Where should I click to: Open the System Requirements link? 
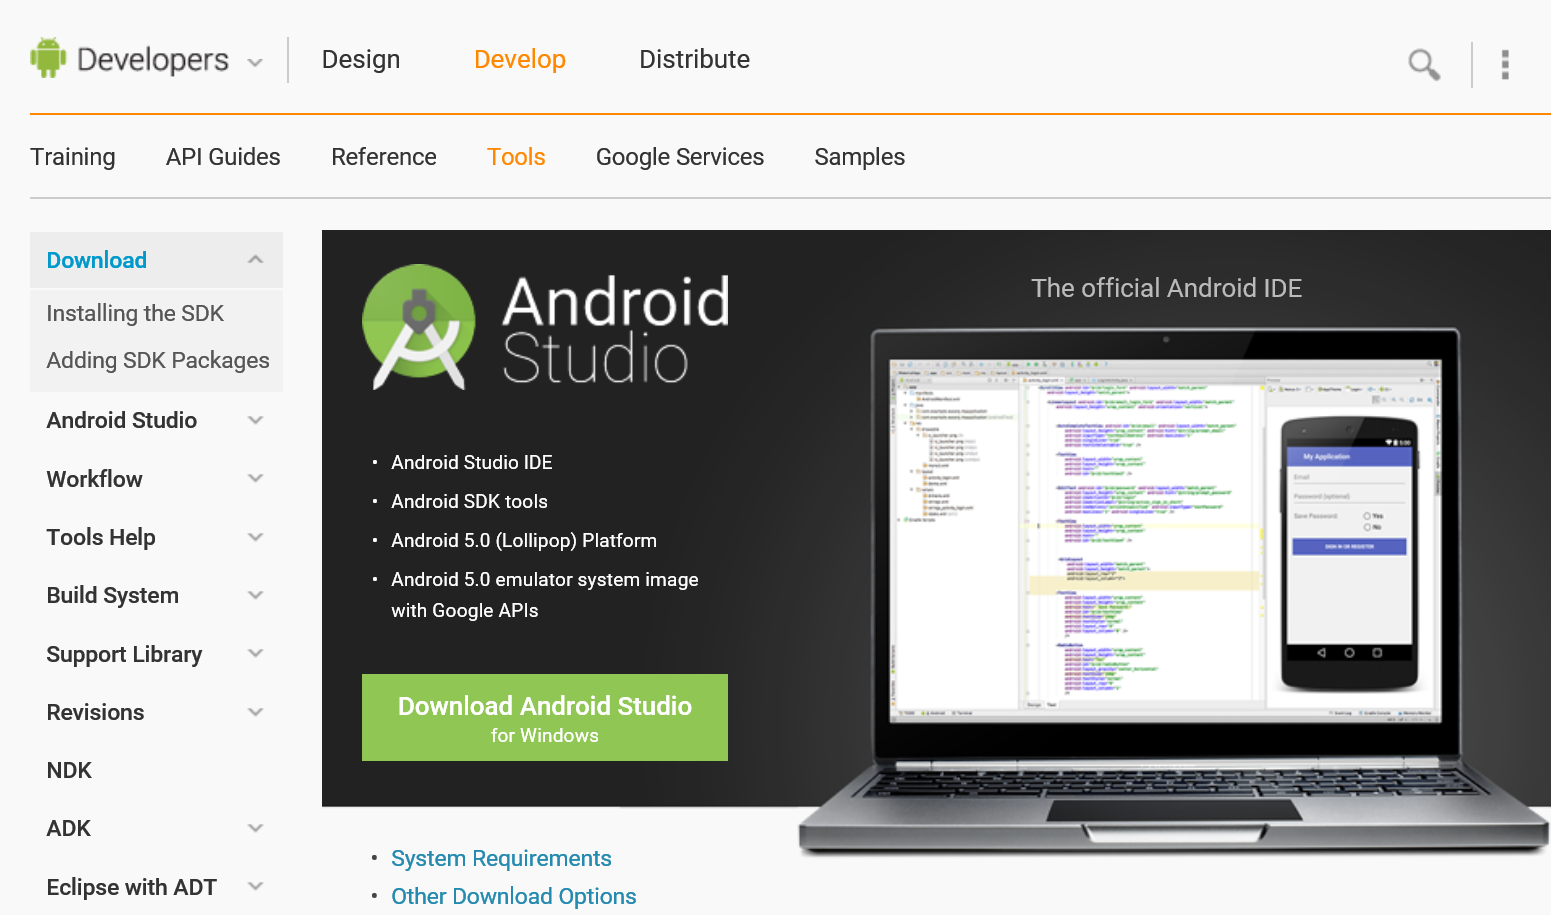coord(501,858)
